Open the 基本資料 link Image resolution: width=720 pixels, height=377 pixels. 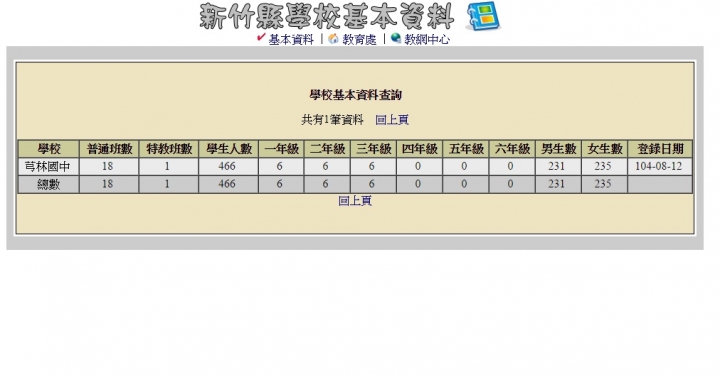291,40
